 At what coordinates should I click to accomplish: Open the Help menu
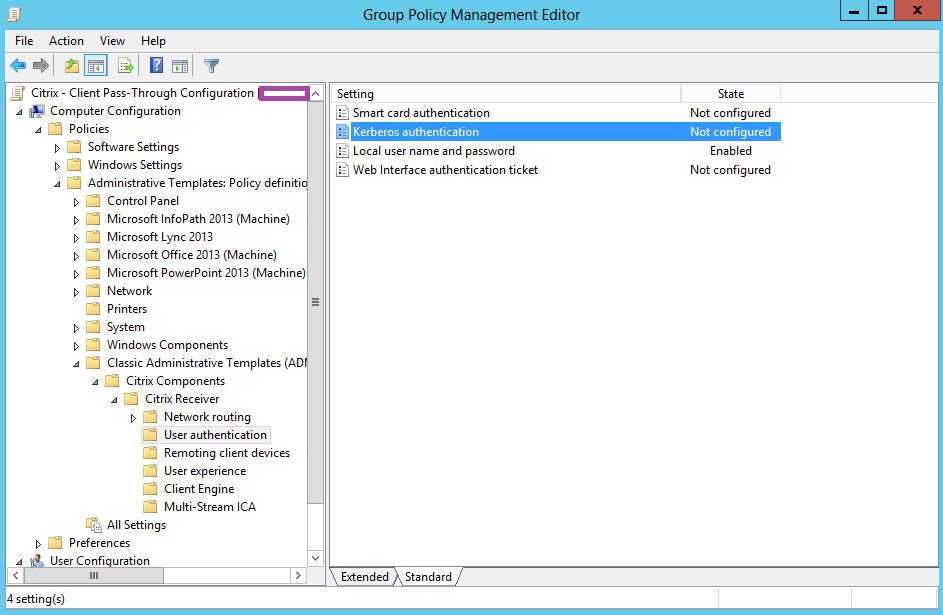(x=153, y=41)
